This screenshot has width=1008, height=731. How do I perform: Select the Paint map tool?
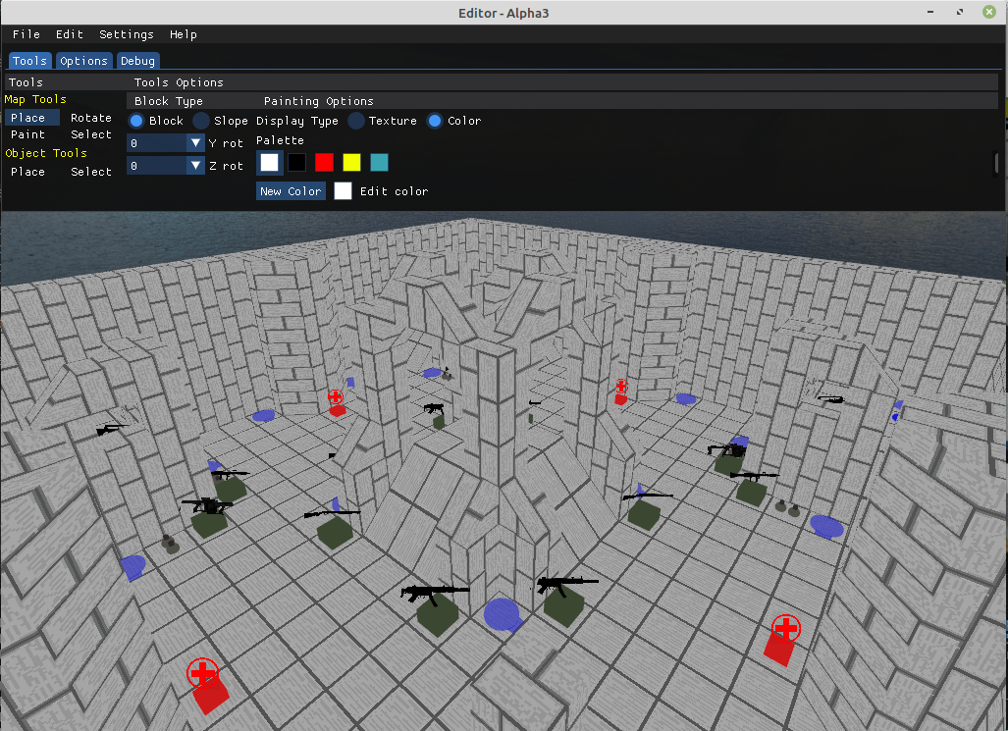pos(27,135)
